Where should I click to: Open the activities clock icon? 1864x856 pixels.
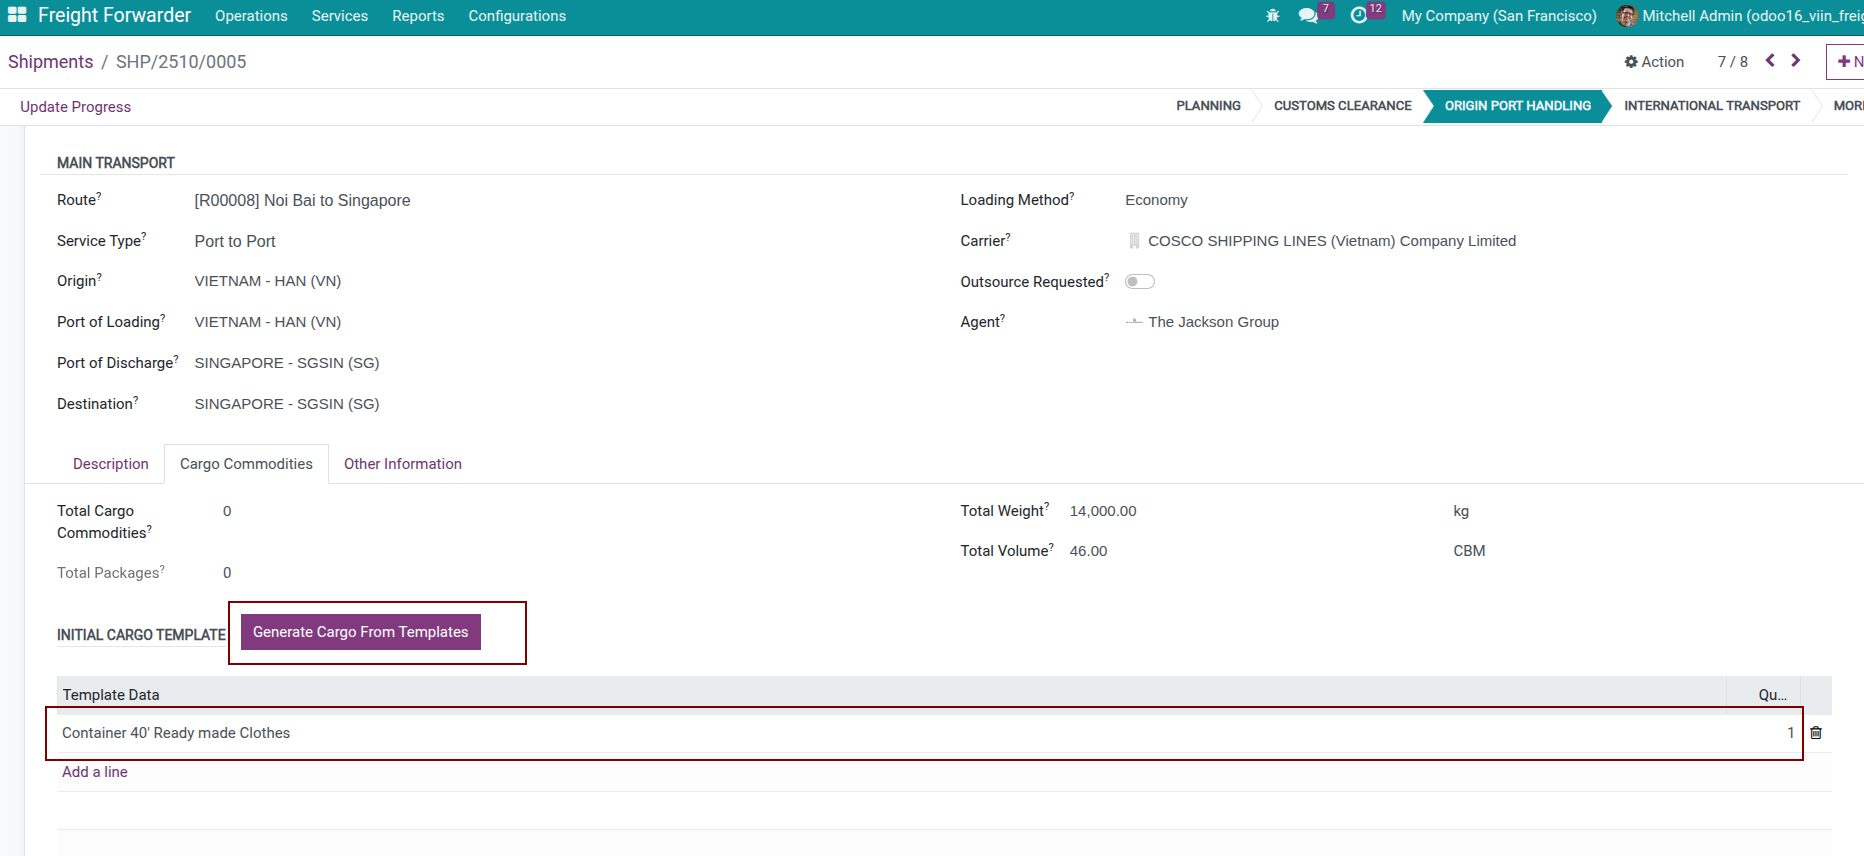point(1358,16)
